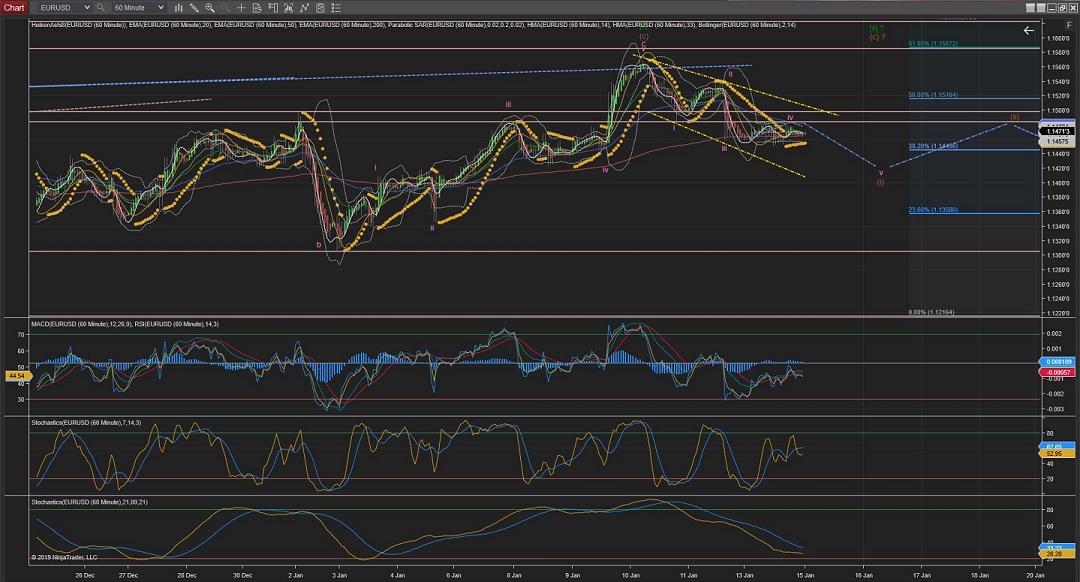1080x582 pixels.
Task: Open the chart properties list icon
Action: pyautogui.click(x=335, y=8)
